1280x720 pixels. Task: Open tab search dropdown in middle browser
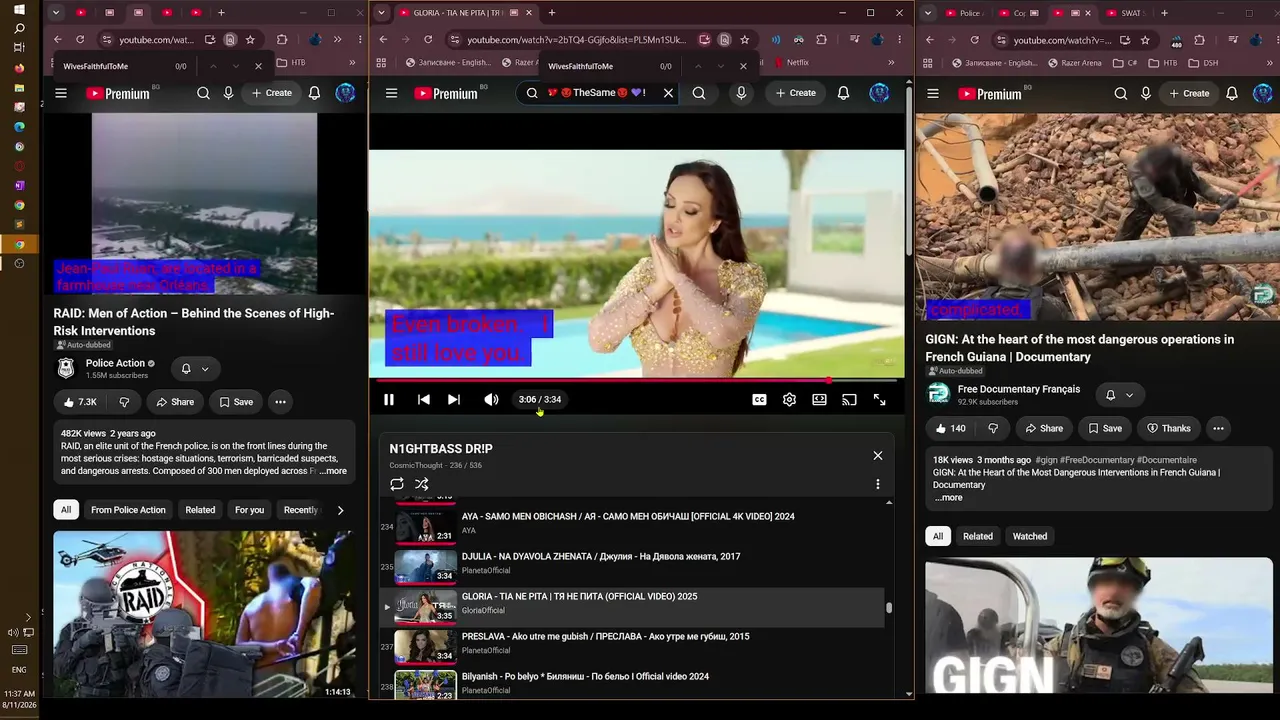[381, 13]
